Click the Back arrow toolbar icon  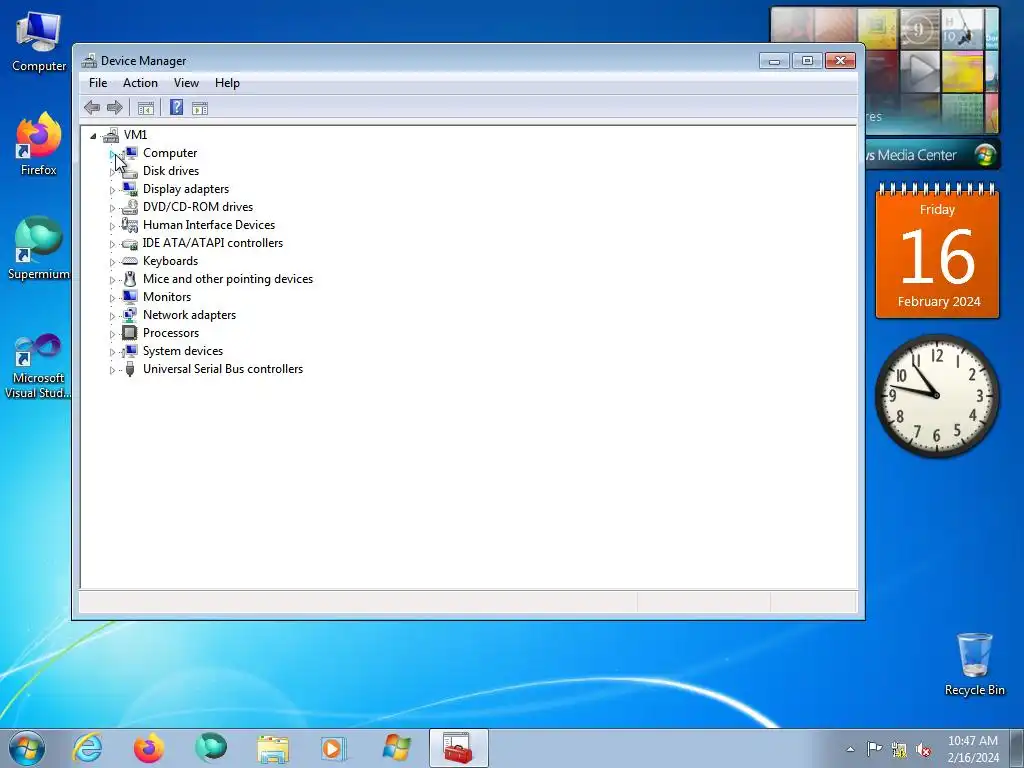point(92,108)
